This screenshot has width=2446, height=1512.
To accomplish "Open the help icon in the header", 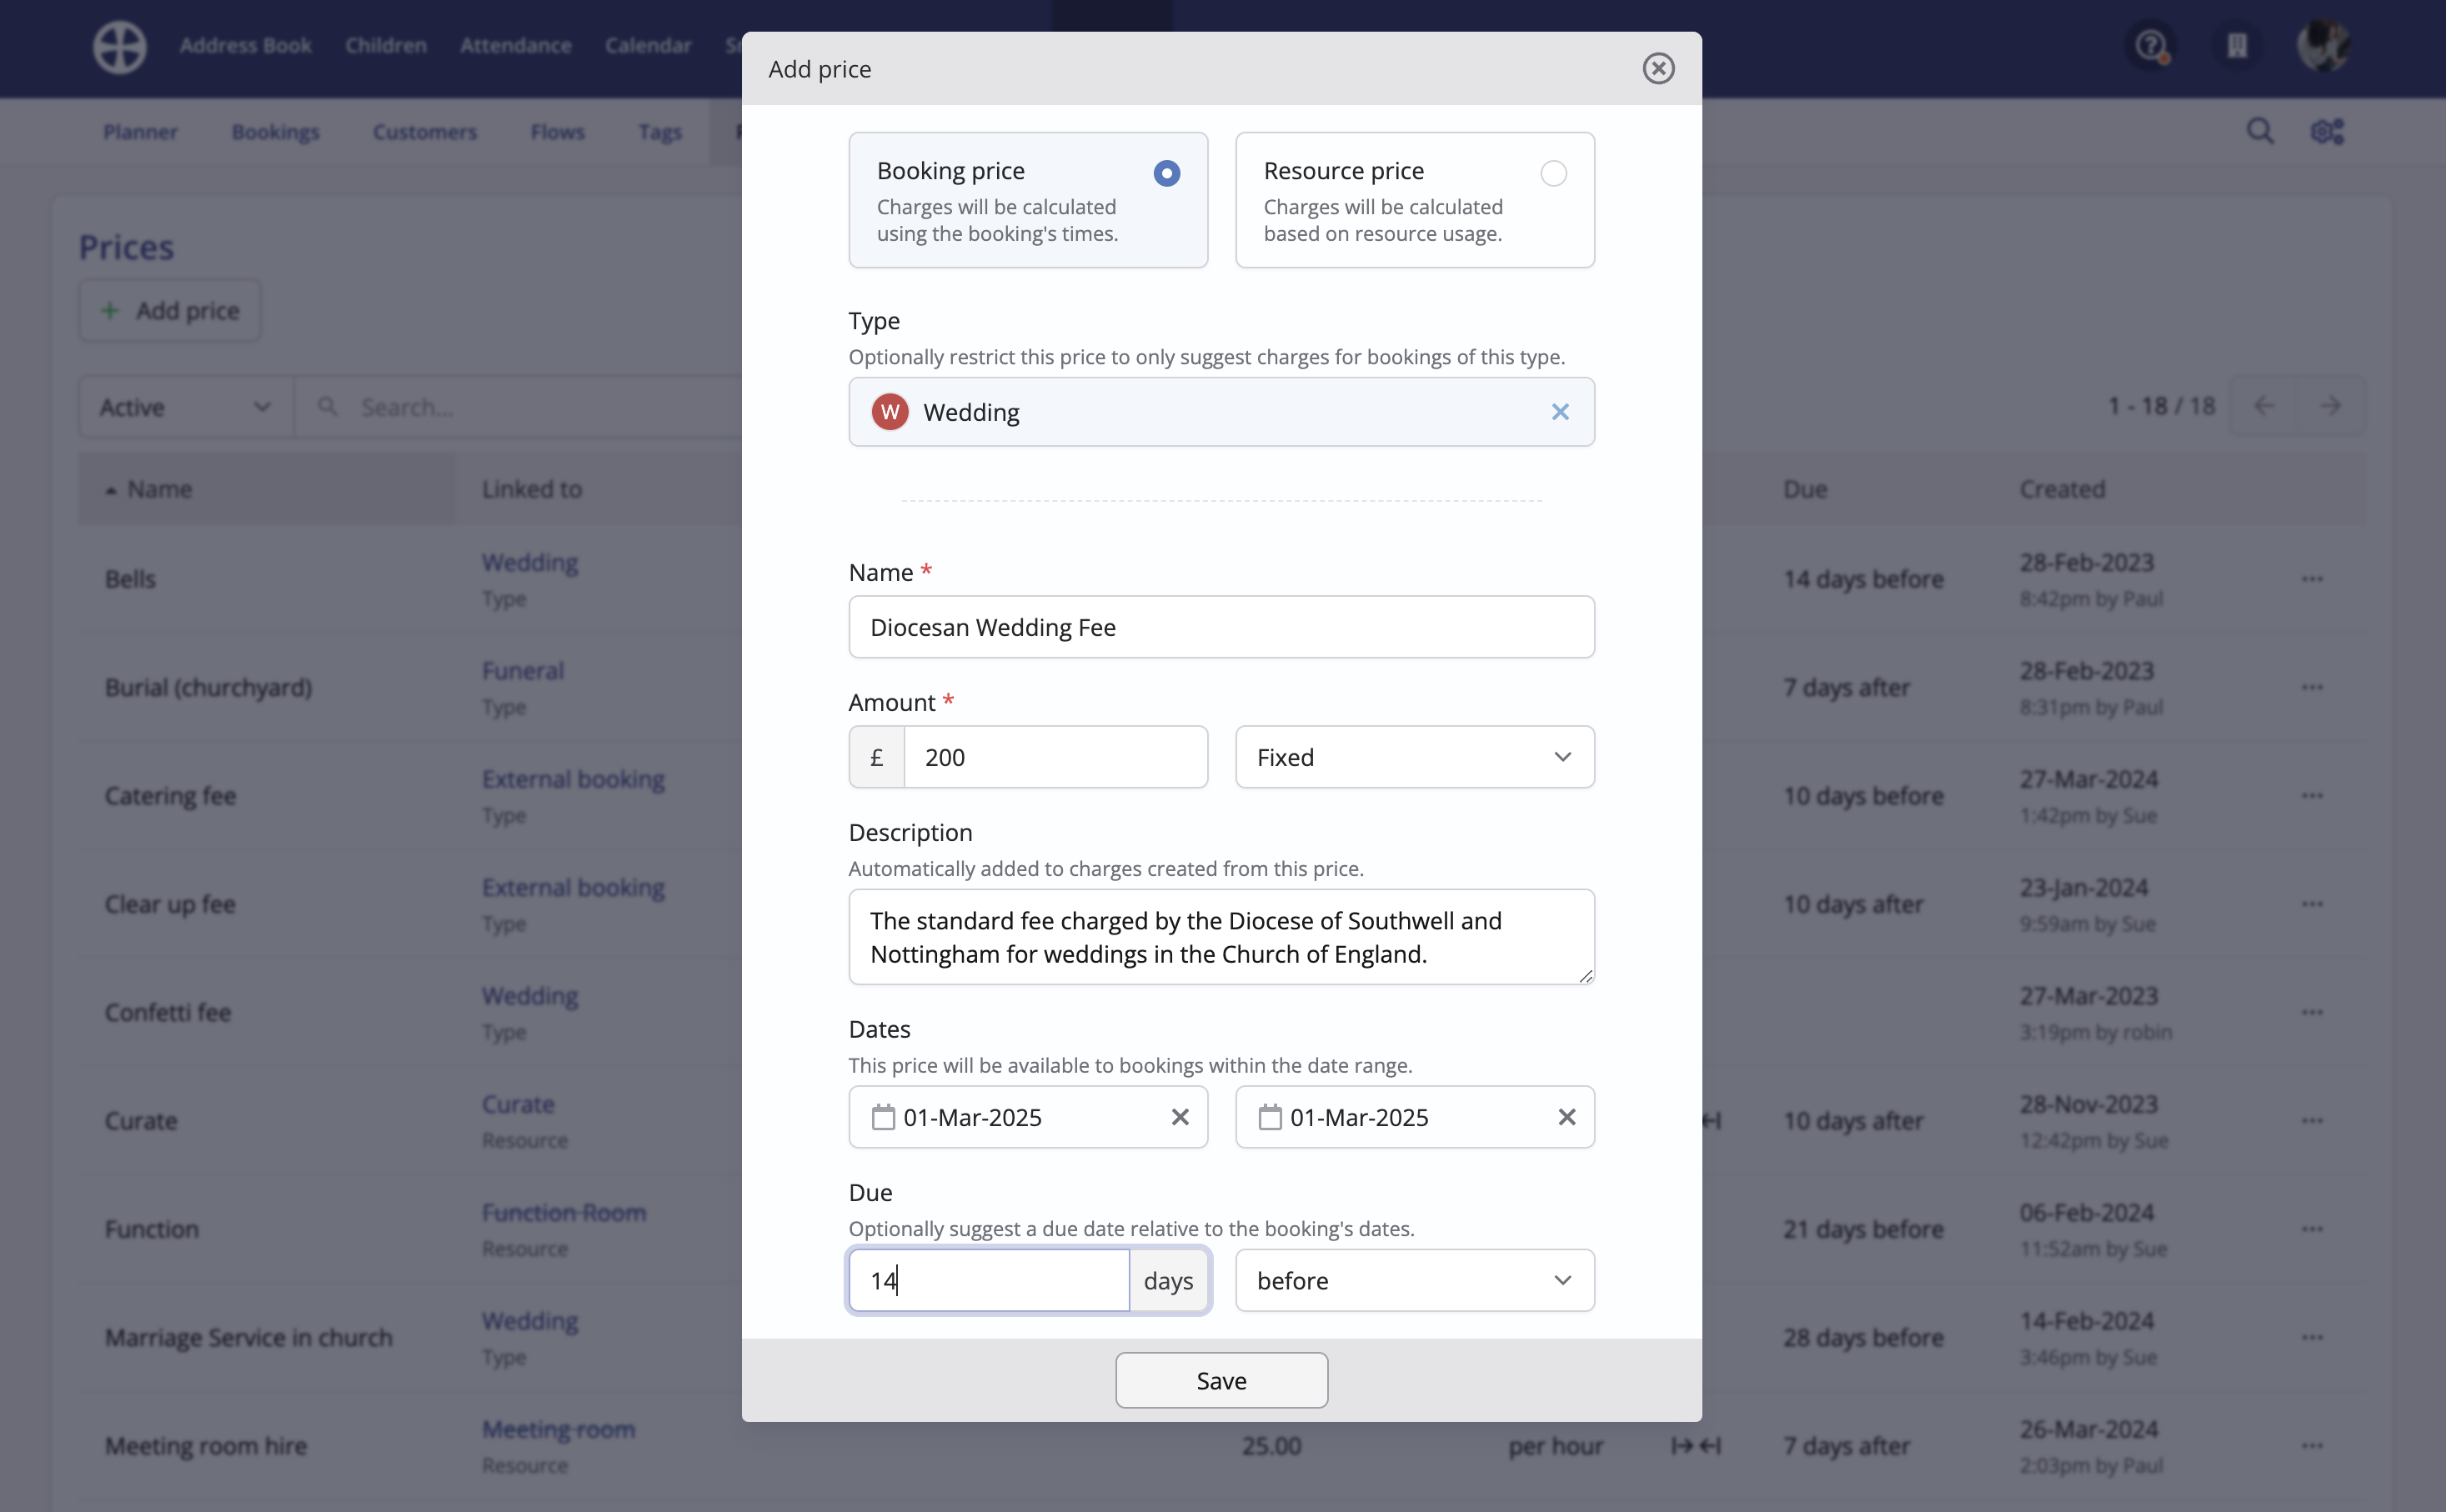I will point(2152,46).
